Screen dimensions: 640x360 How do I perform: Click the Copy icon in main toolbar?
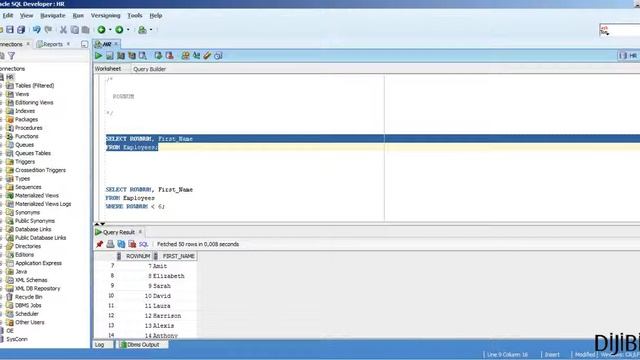(74, 29)
